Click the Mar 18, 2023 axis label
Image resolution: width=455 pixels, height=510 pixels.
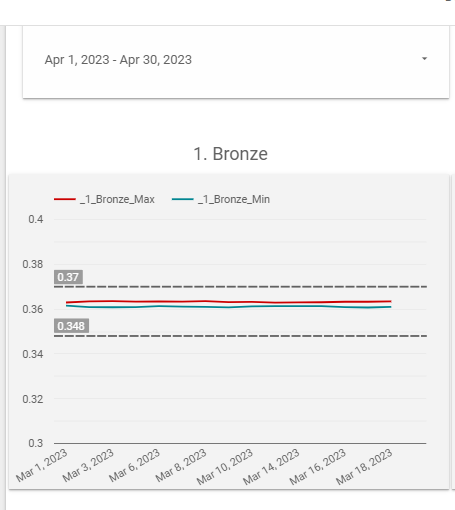click(x=364, y=467)
